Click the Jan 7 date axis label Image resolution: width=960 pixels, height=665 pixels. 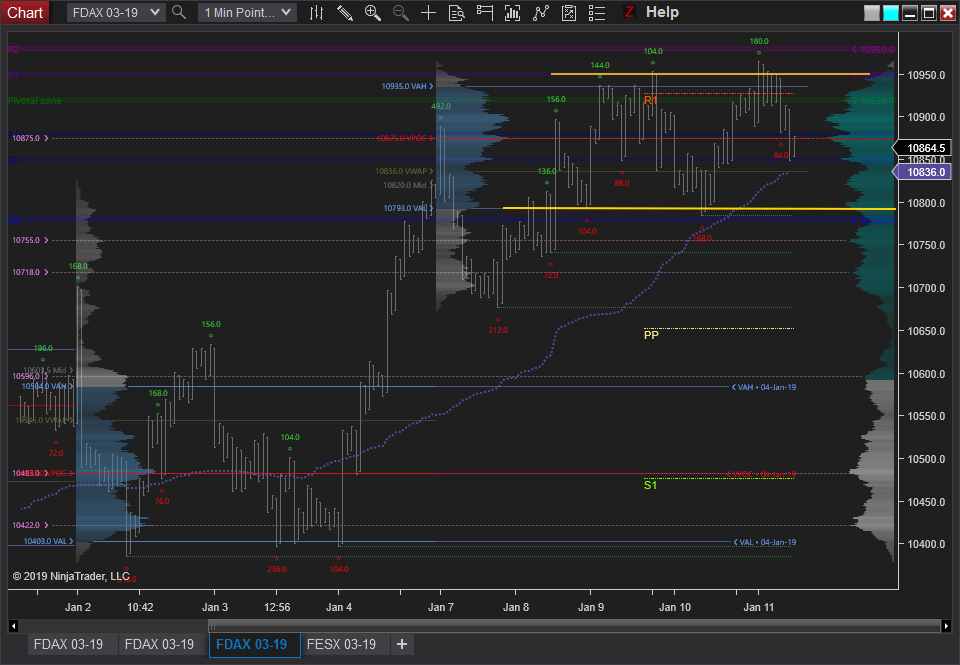[440, 607]
